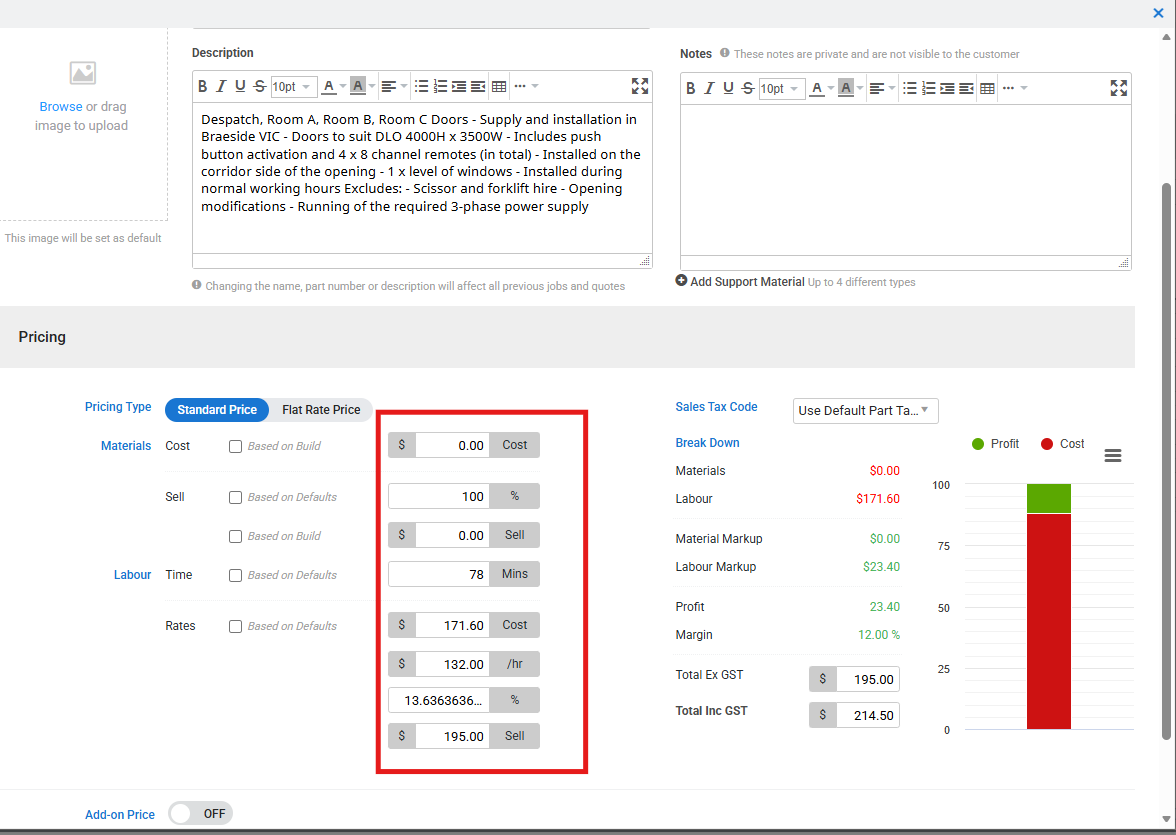Apply bold in the Notes editor

point(691,89)
